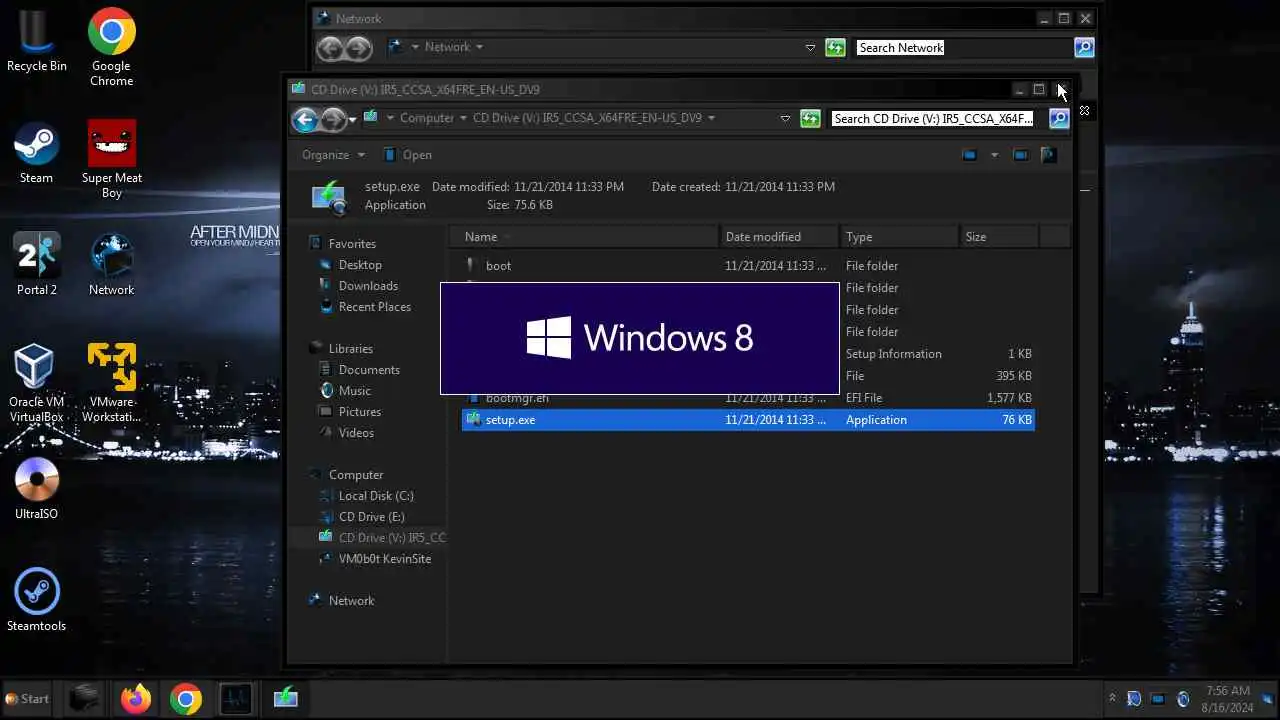Open Chrome from the taskbar
1280x720 pixels.
point(185,698)
